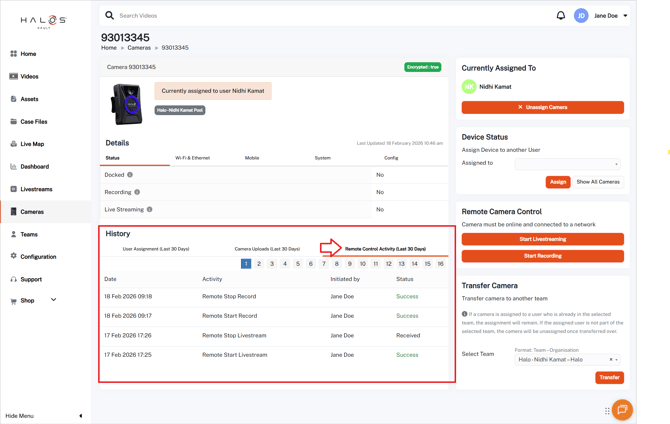Open the Jane Doe account menu arrow
Viewport: 670px width, 424px height.
pos(626,16)
